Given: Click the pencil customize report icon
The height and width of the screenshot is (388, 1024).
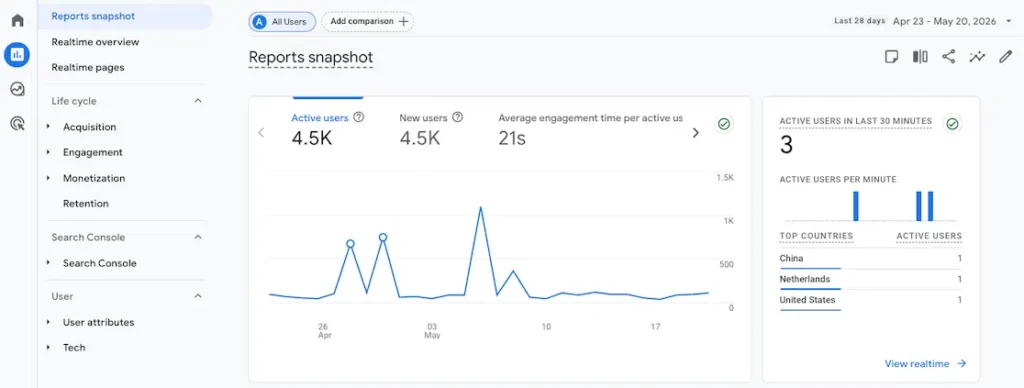Looking at the screenshot, I should pos(1006,57).
